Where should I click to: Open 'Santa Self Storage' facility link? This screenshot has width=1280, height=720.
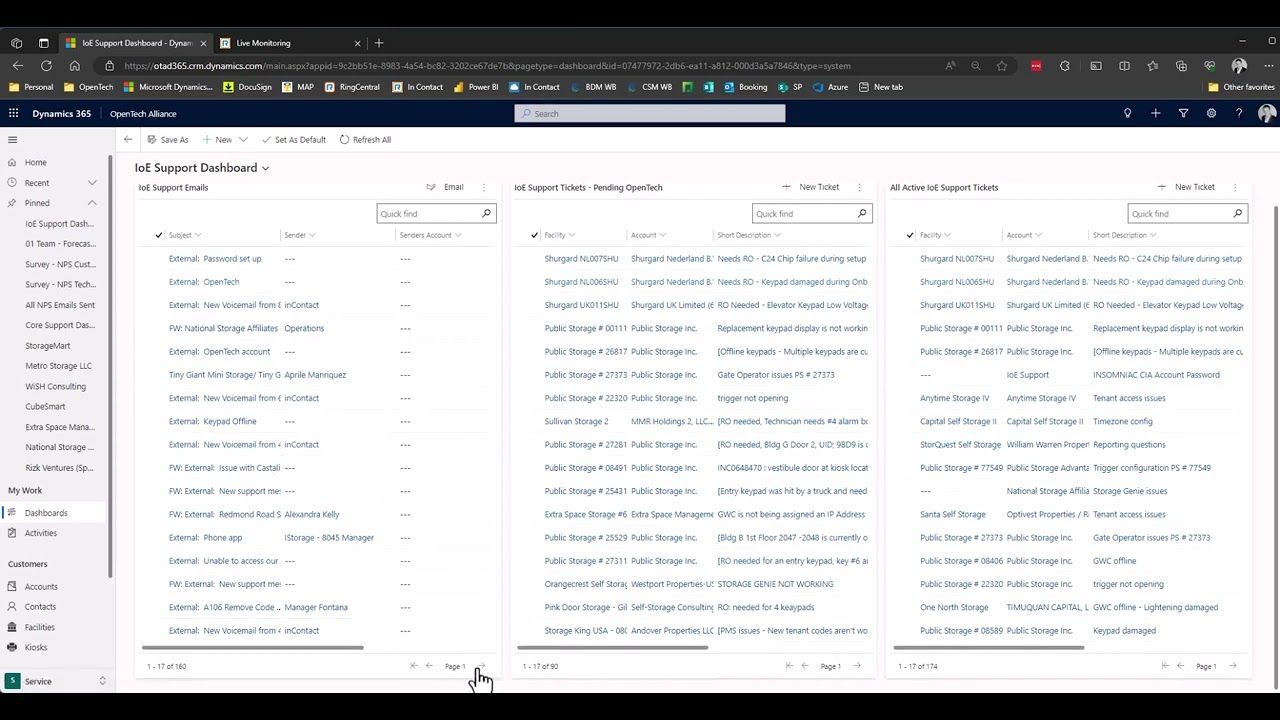(952, 514)
